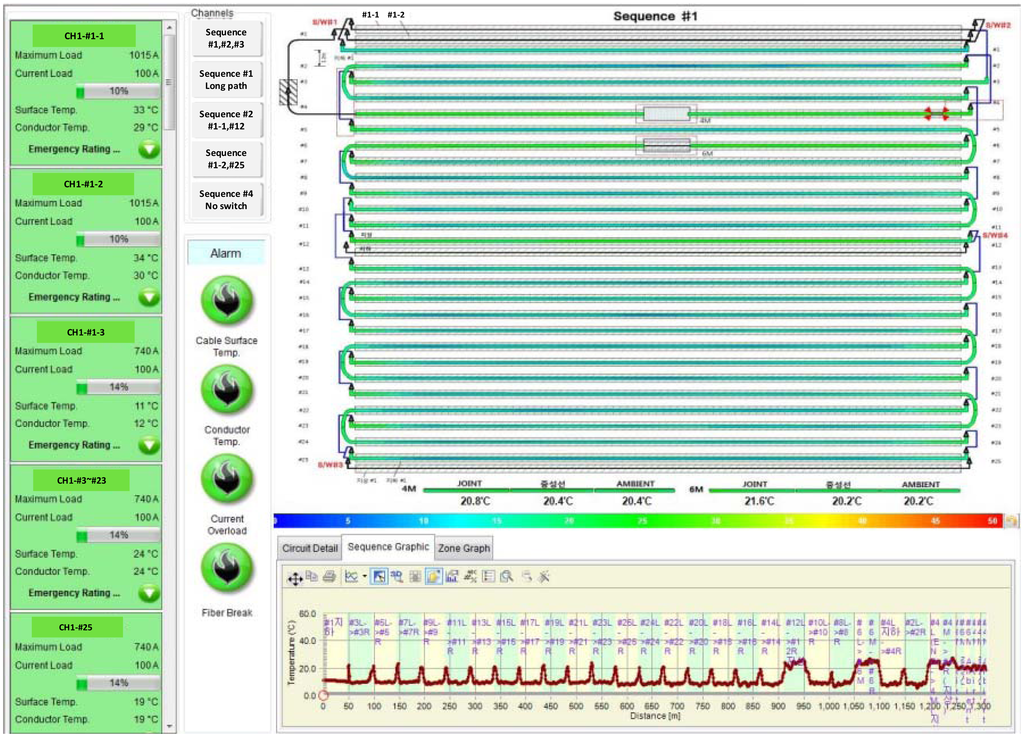
Task: Select Sequence #1 Long path channel
Action: [x=226, y=80]
